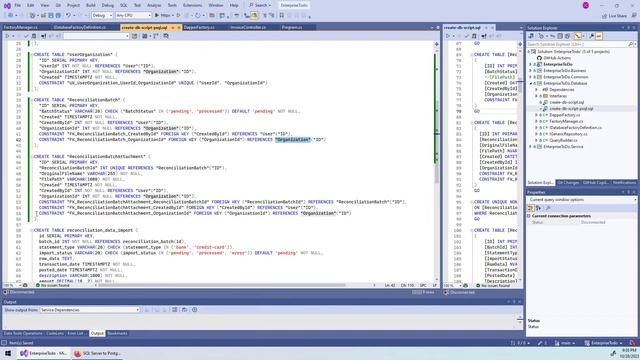Viewport: 640px width, 360px height.
Task: Expand the EnterpriseToDo.Business project
Action: tap(531, 71)
